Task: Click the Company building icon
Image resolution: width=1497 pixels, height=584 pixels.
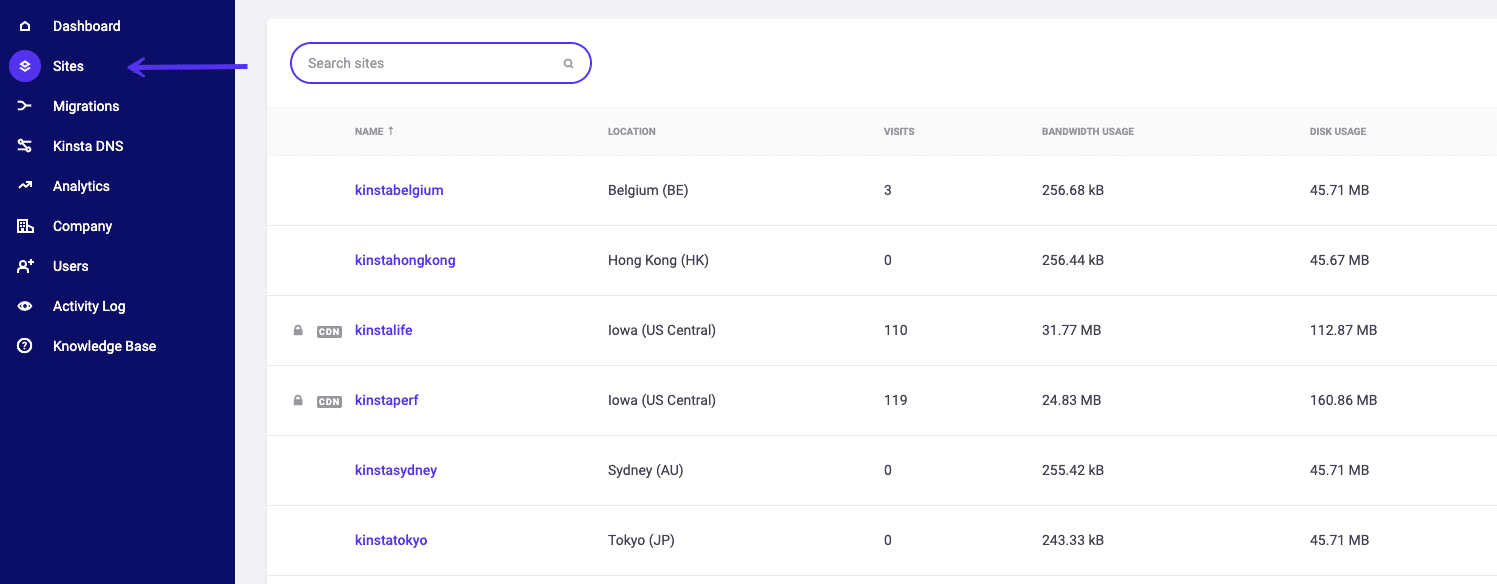Action: pyautogui.click(x=25, y=225)
